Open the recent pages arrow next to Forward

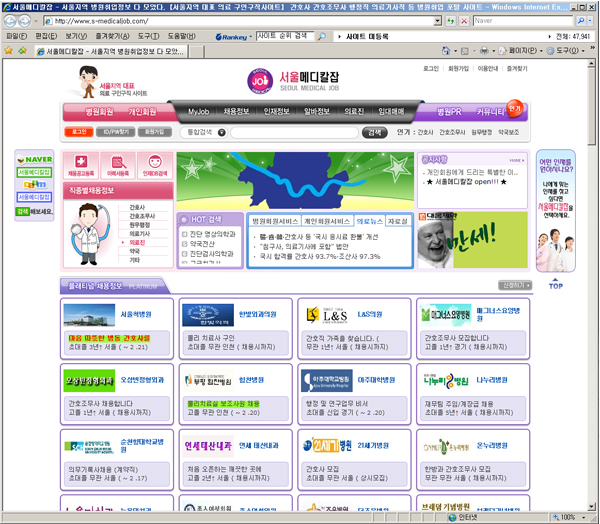36,21
